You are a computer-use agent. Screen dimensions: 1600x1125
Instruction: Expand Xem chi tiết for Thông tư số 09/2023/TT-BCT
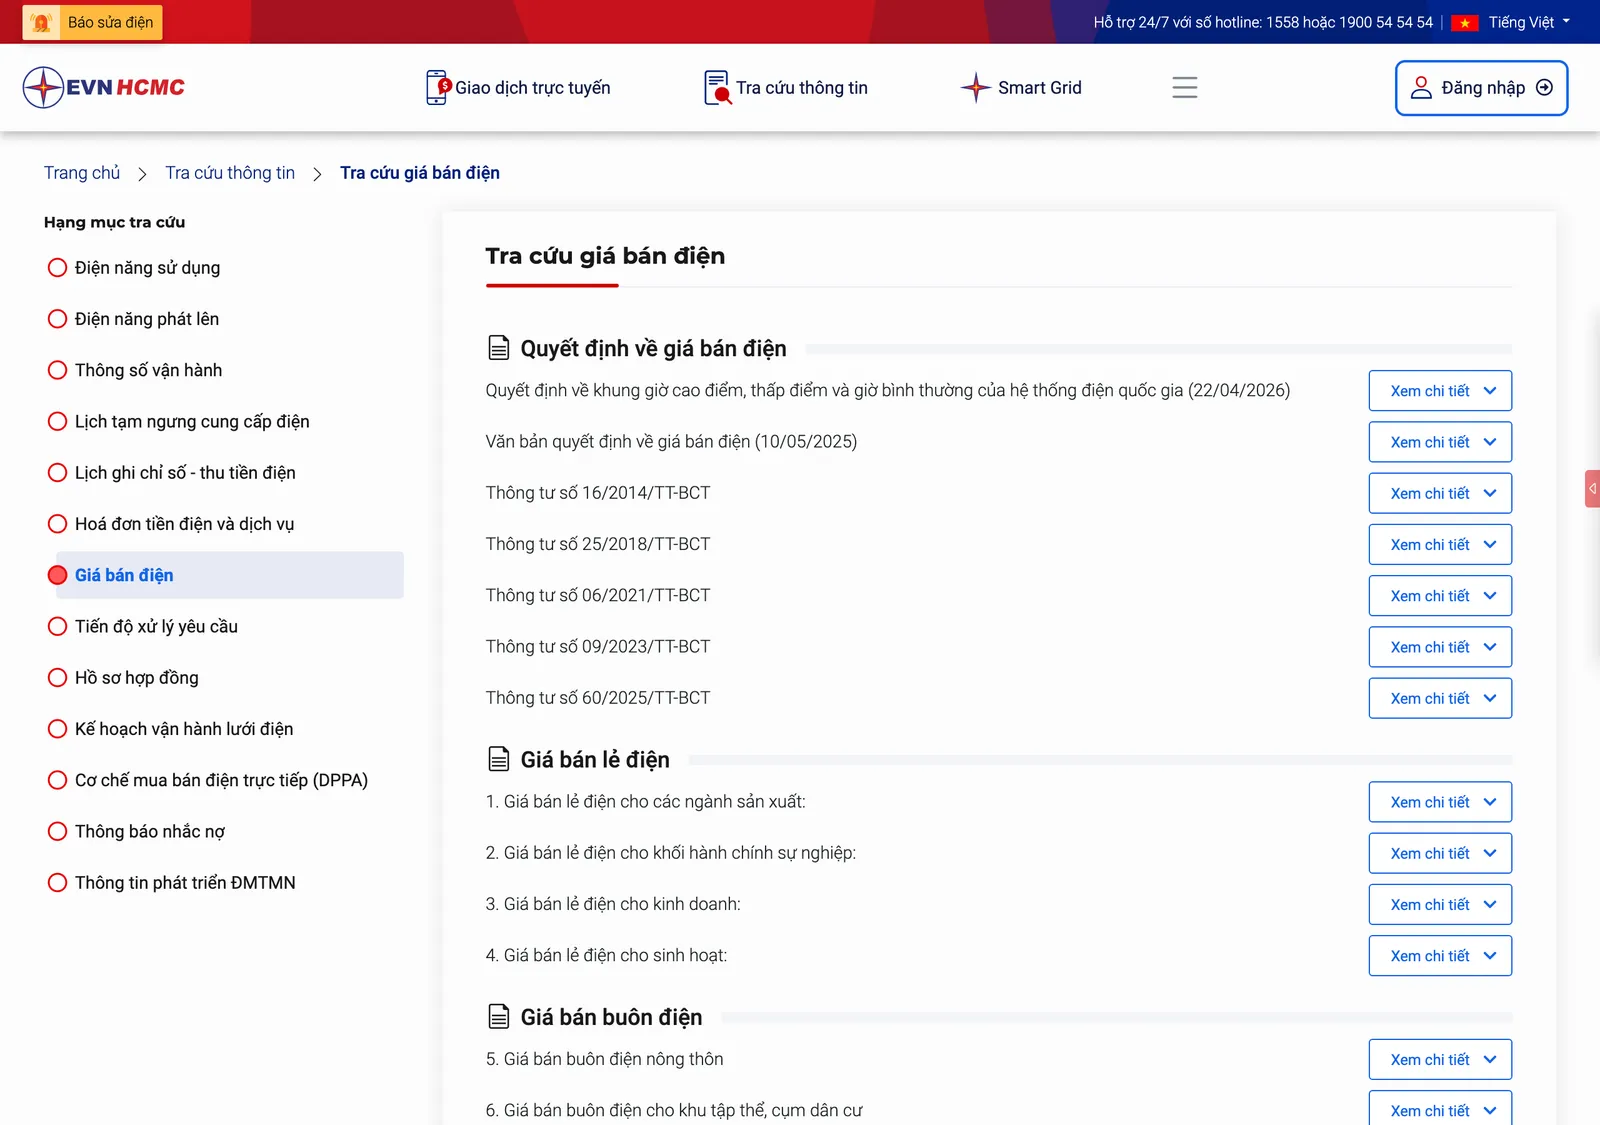tap(1440, 647)
